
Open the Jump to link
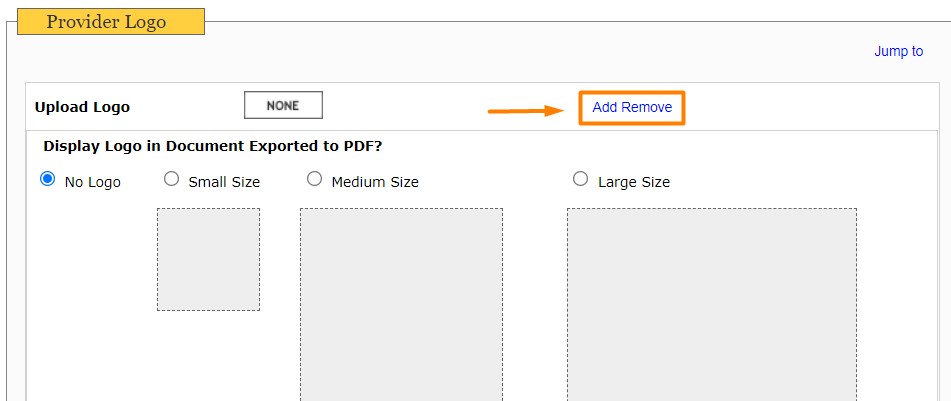898,52
